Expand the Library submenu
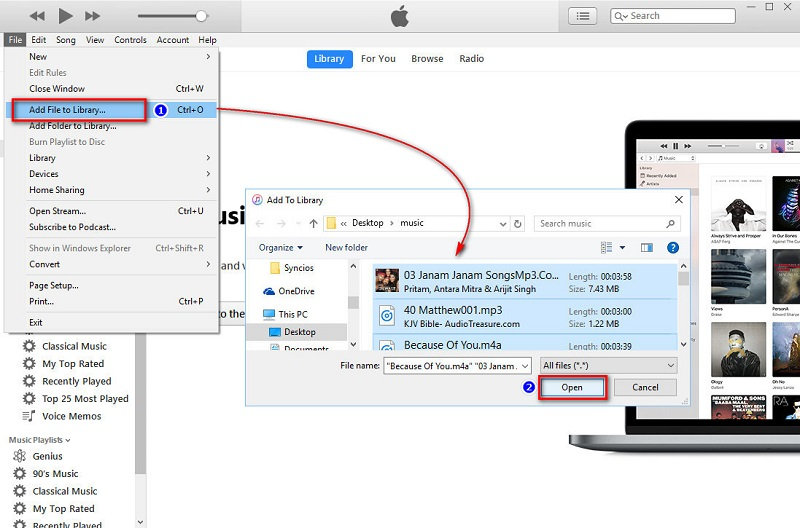 click(x=112, y=158)
